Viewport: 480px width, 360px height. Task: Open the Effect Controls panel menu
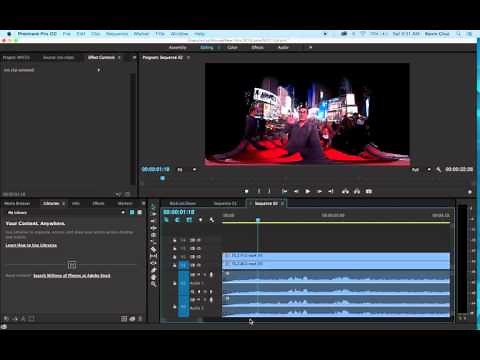(x=119, y=58)
